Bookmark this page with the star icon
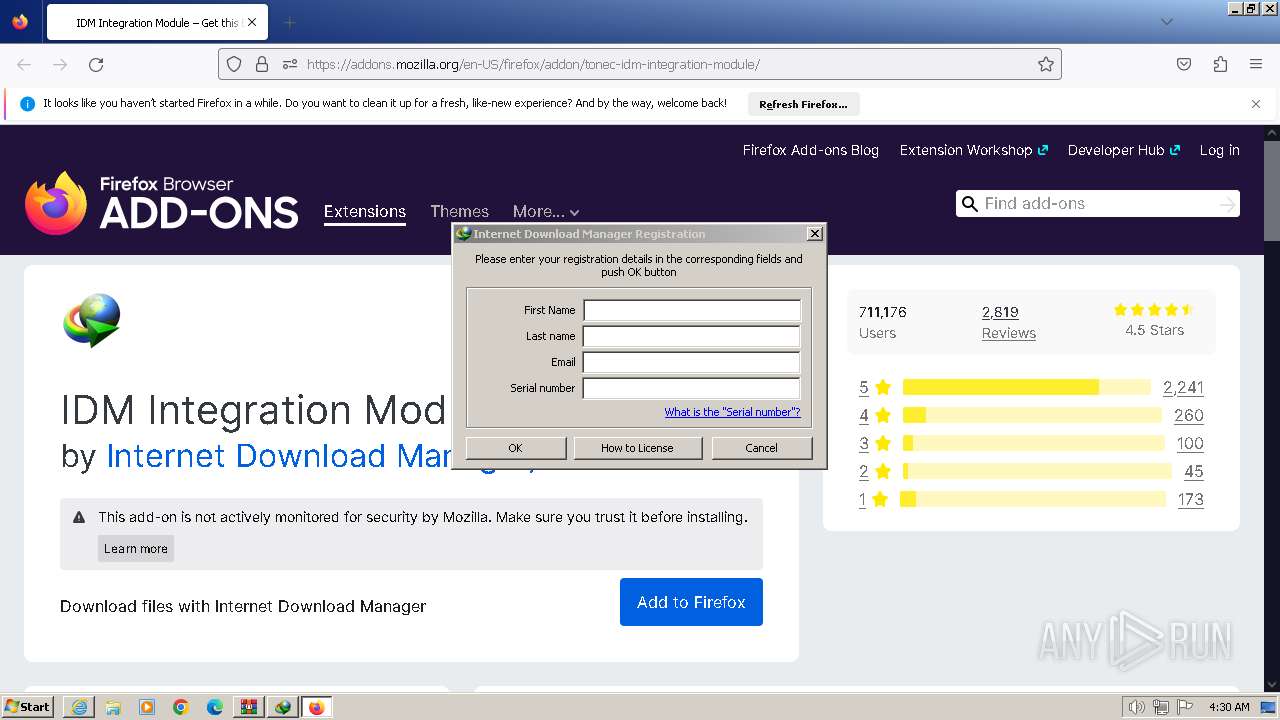This screenshot has height=720, width=1280. pos(1046,64)
